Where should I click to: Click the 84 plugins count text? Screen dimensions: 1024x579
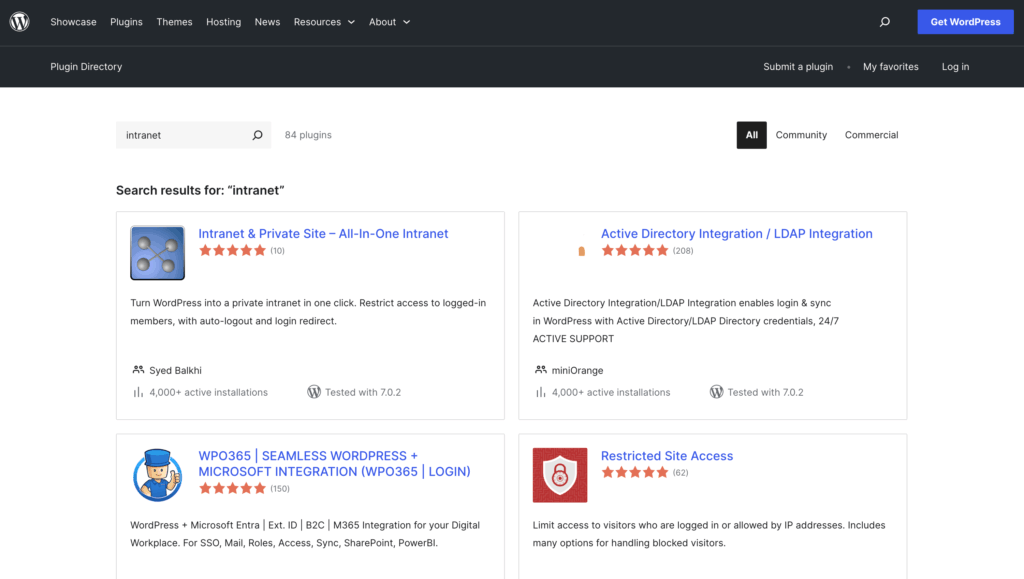(308, 135)
